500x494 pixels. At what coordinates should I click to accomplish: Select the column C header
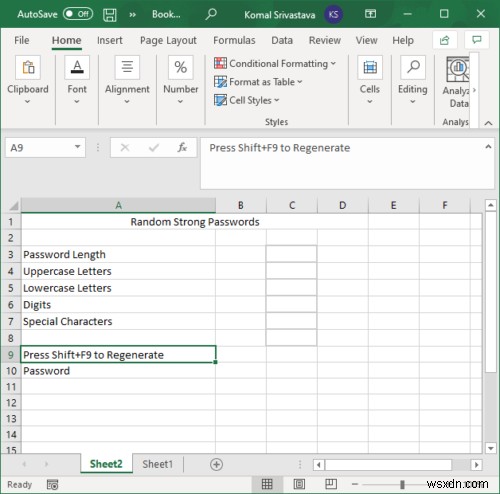tap(292, 205)
